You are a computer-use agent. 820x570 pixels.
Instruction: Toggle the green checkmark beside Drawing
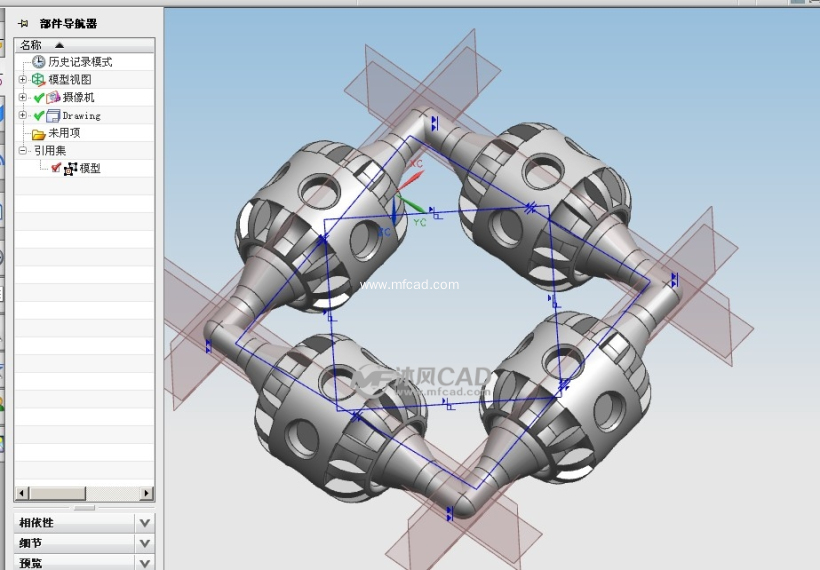(39, 116)
